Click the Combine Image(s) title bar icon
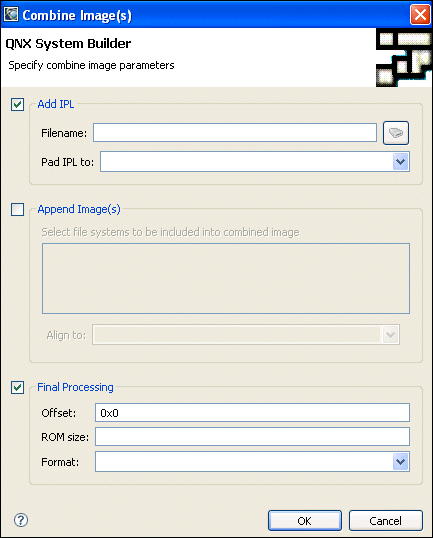Viewport: 433px width, 538px height. 11,14
